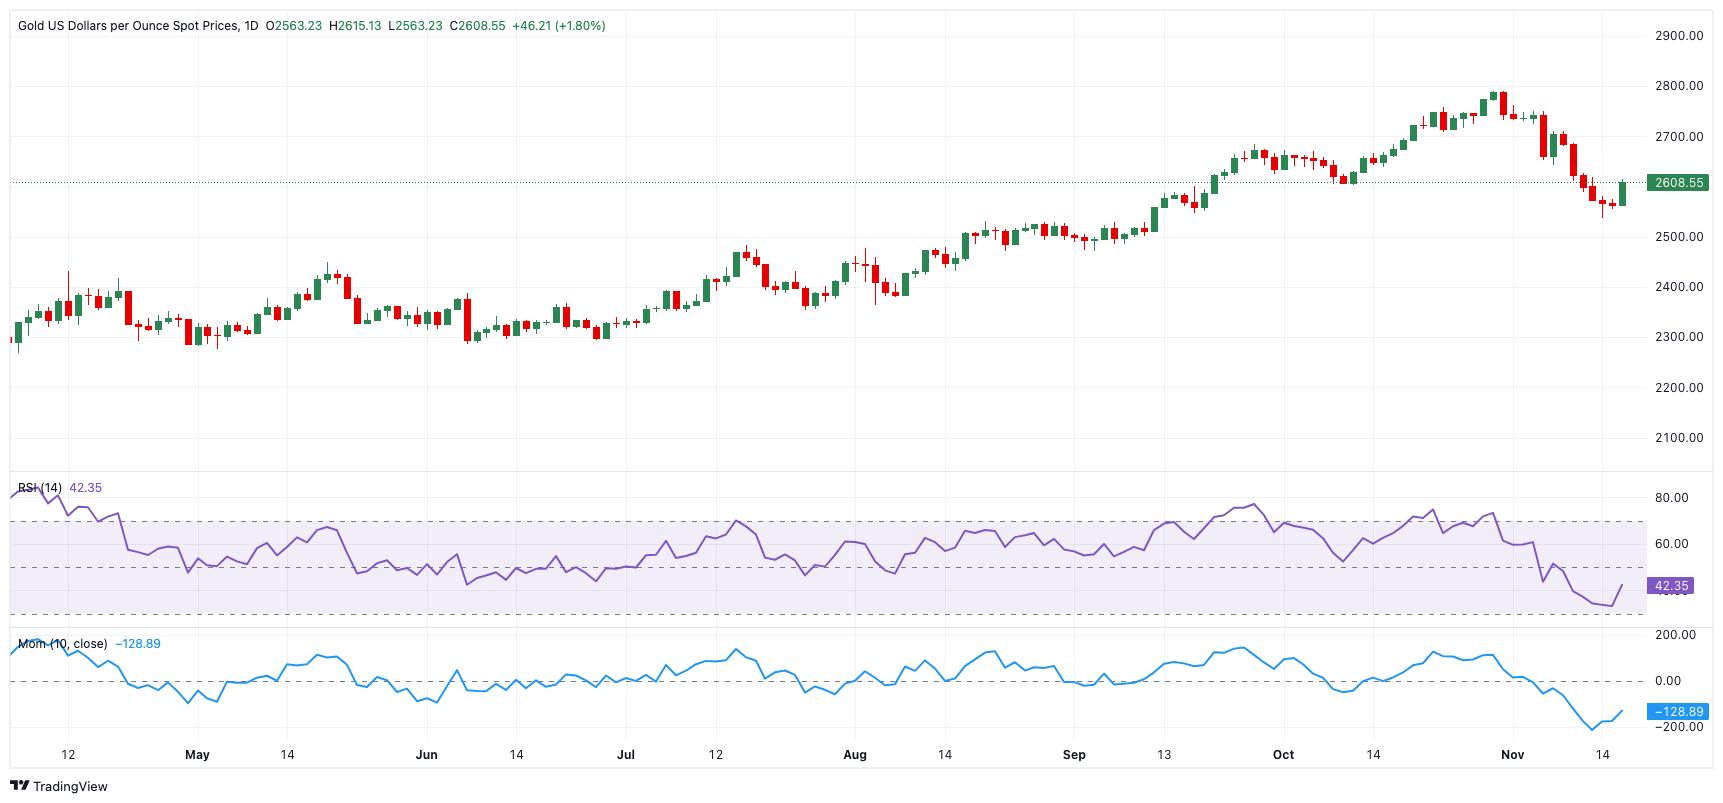The width and height of the screenshot is (1723, 803).
Task: Click the H2615.13 high value in header
Action: pyautogui.click(x=355, y=26)
